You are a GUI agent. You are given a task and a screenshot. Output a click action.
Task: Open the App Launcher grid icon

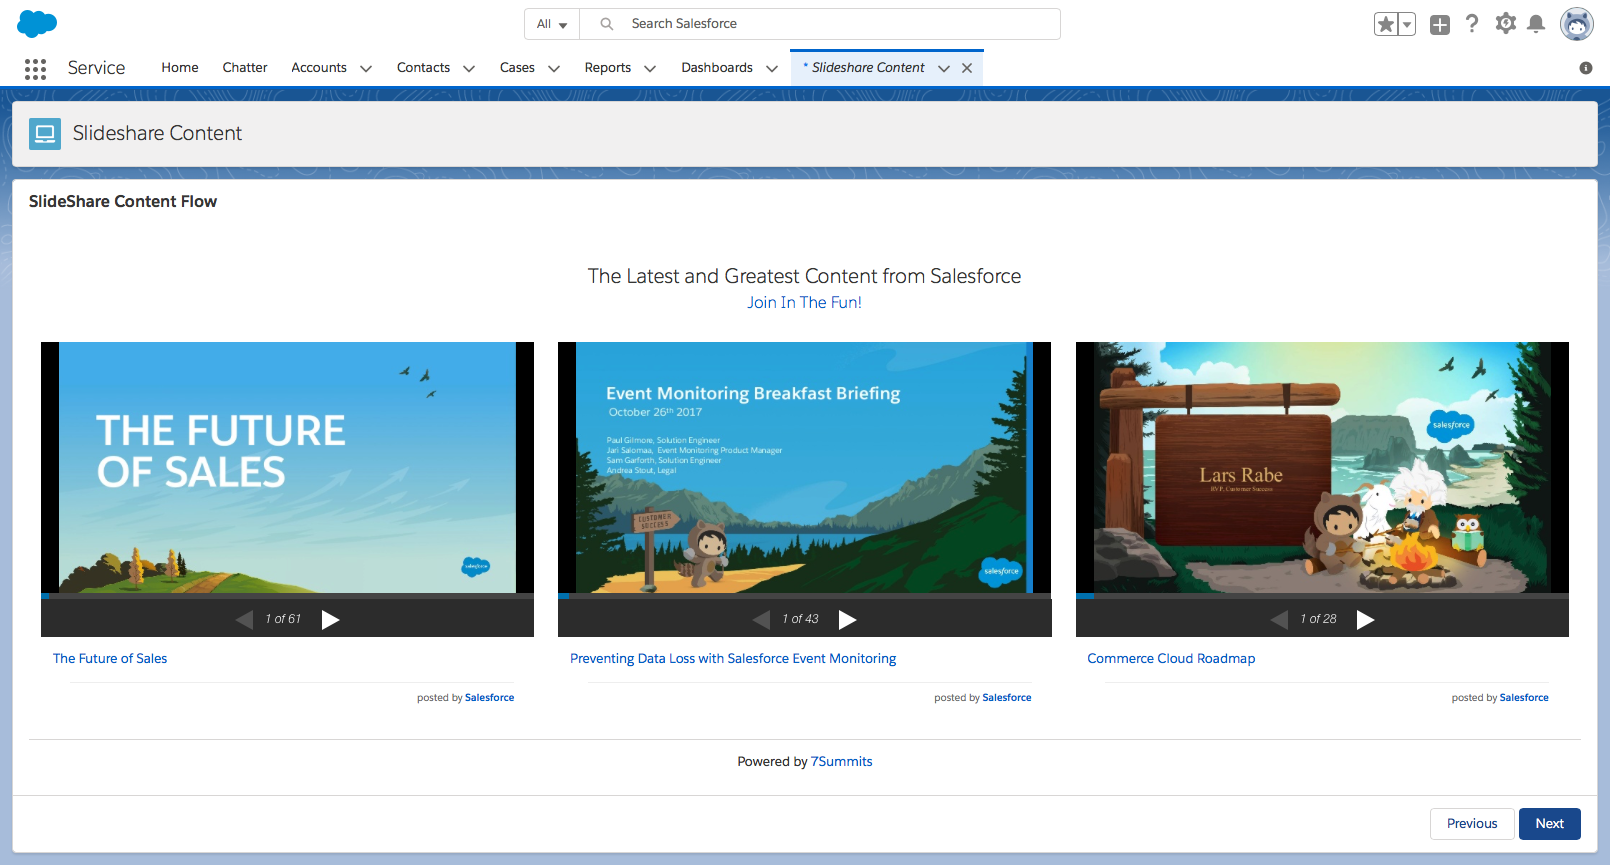click(35, 68)
